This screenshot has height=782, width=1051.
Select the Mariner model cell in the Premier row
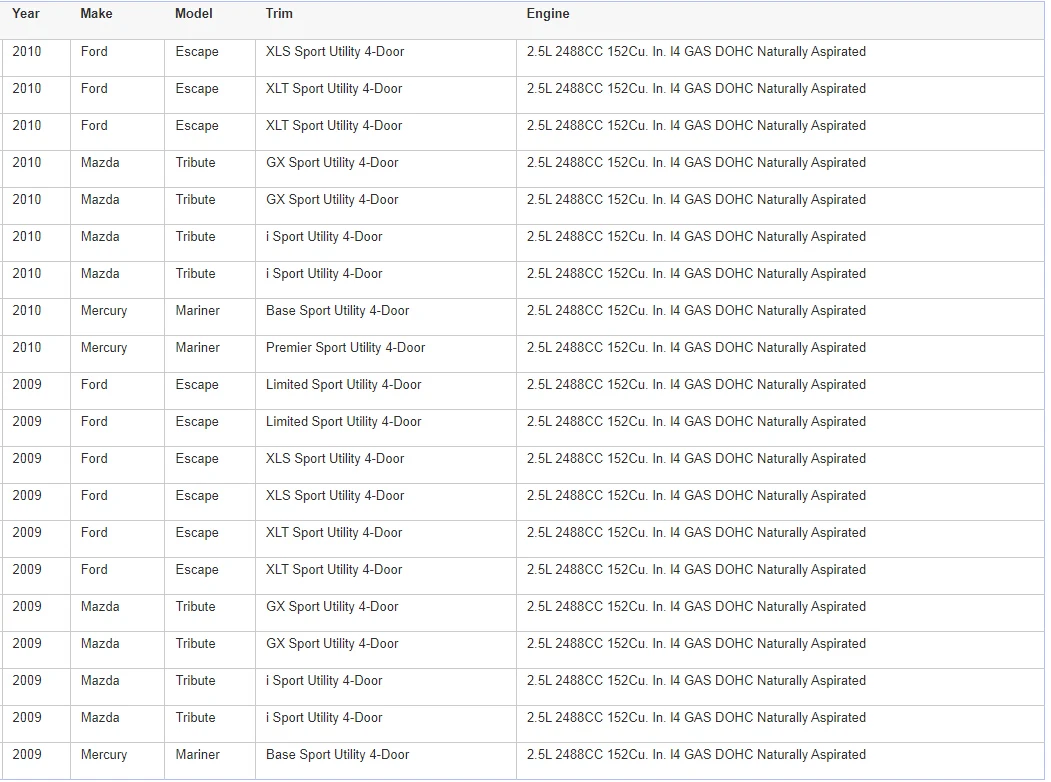[210, 354]
